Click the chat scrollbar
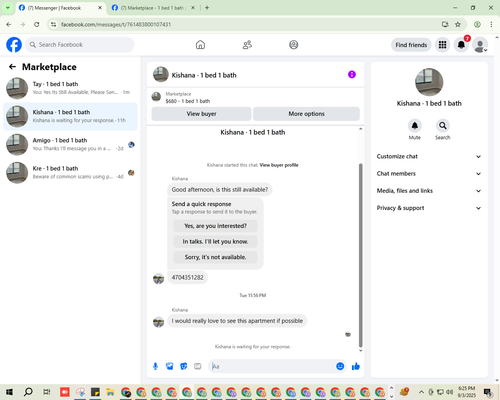This screenshot has height=400, width=500. [x=360, y=255]
